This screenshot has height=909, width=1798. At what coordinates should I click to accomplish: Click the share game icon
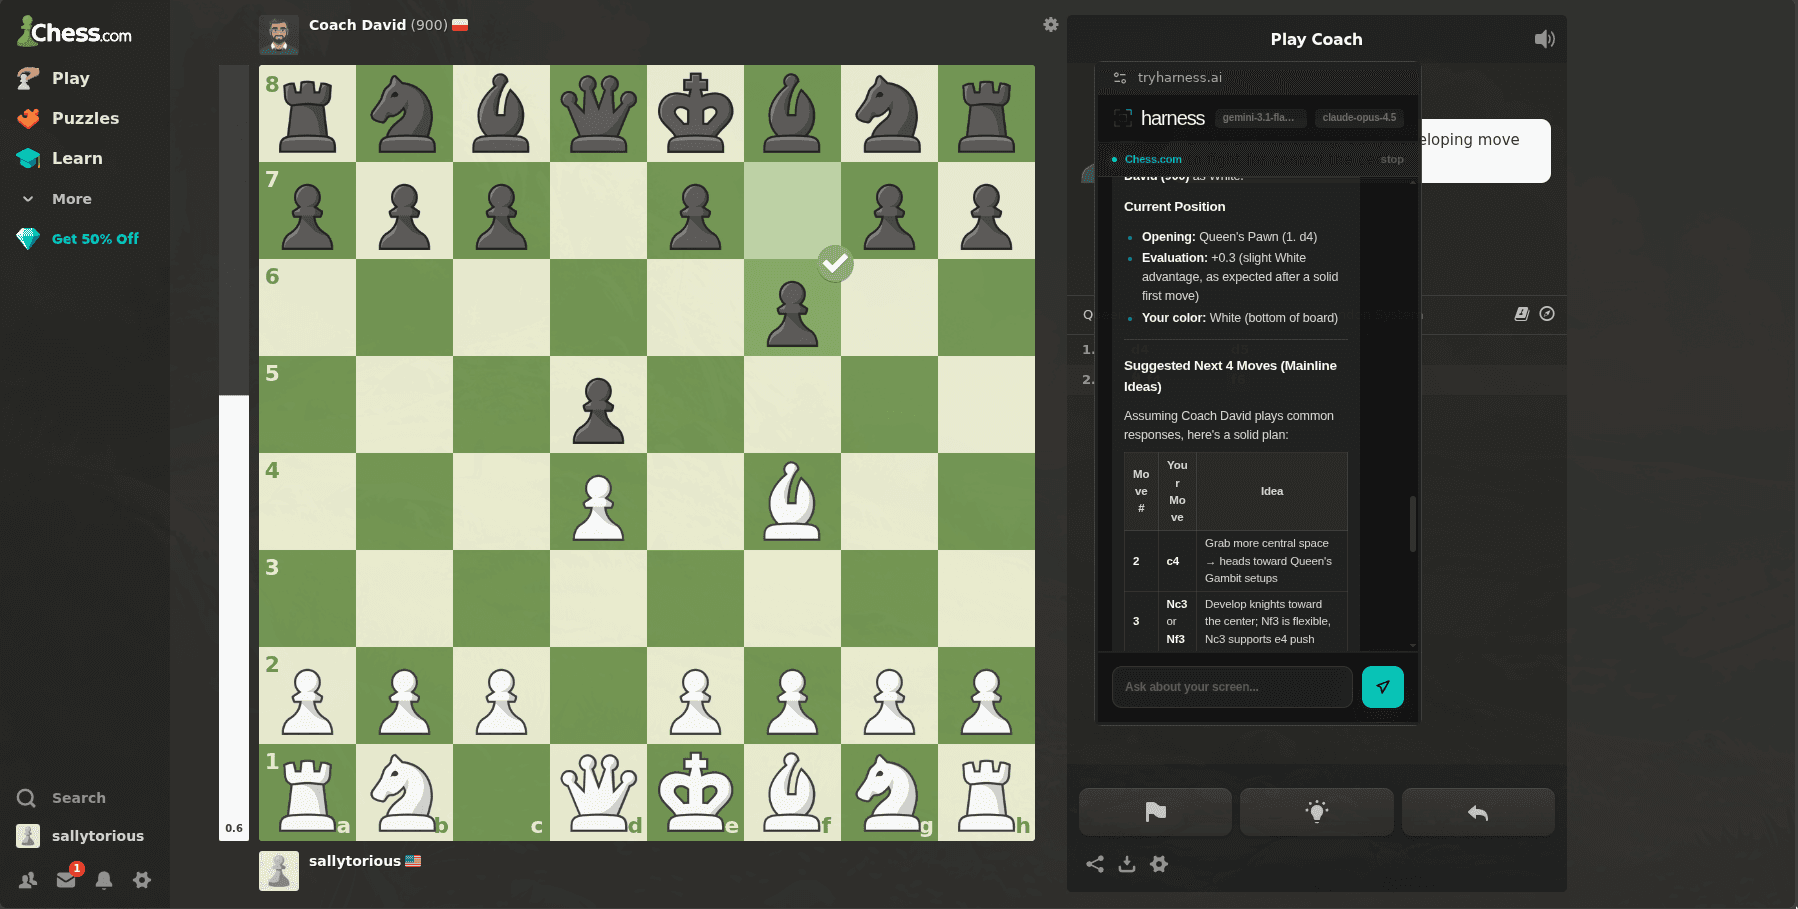point(1095,864)
